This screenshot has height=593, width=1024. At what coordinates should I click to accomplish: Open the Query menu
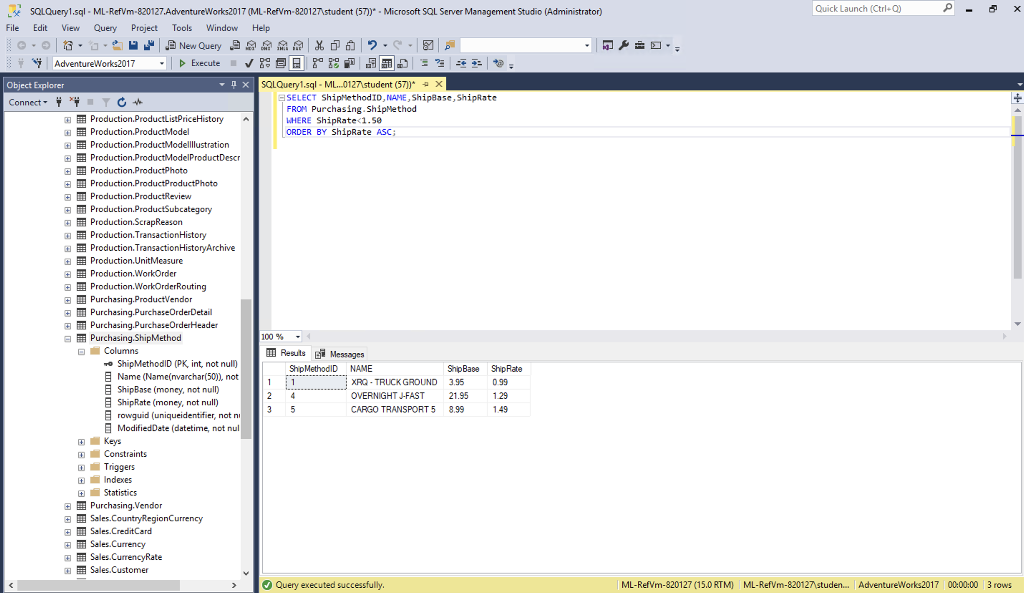pyautogui.click(x=105, y=28)
